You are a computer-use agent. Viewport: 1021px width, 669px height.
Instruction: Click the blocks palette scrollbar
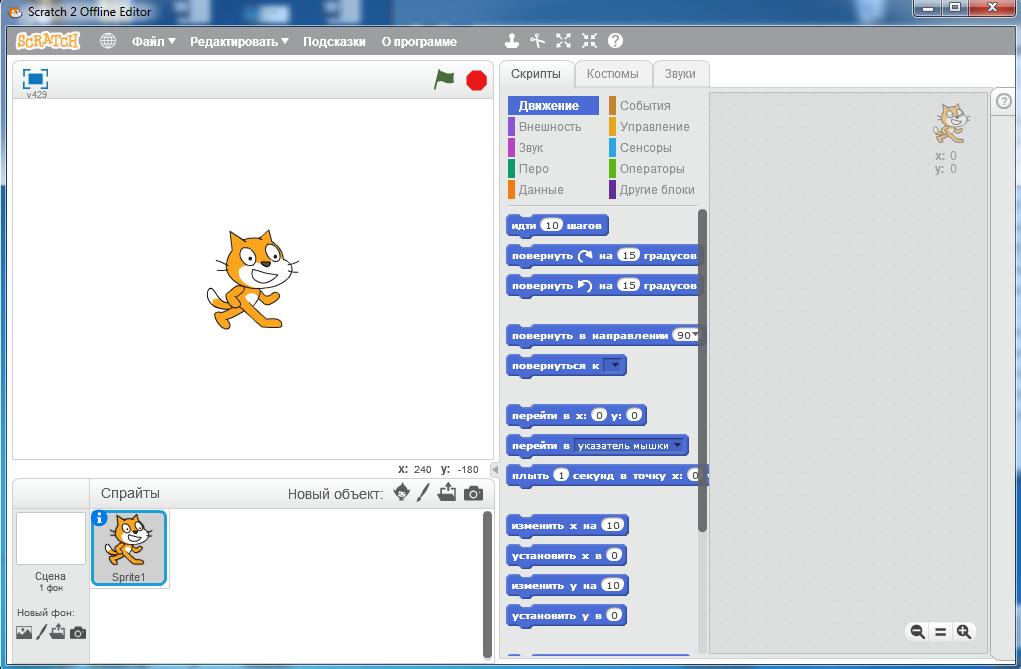[702, 370]
